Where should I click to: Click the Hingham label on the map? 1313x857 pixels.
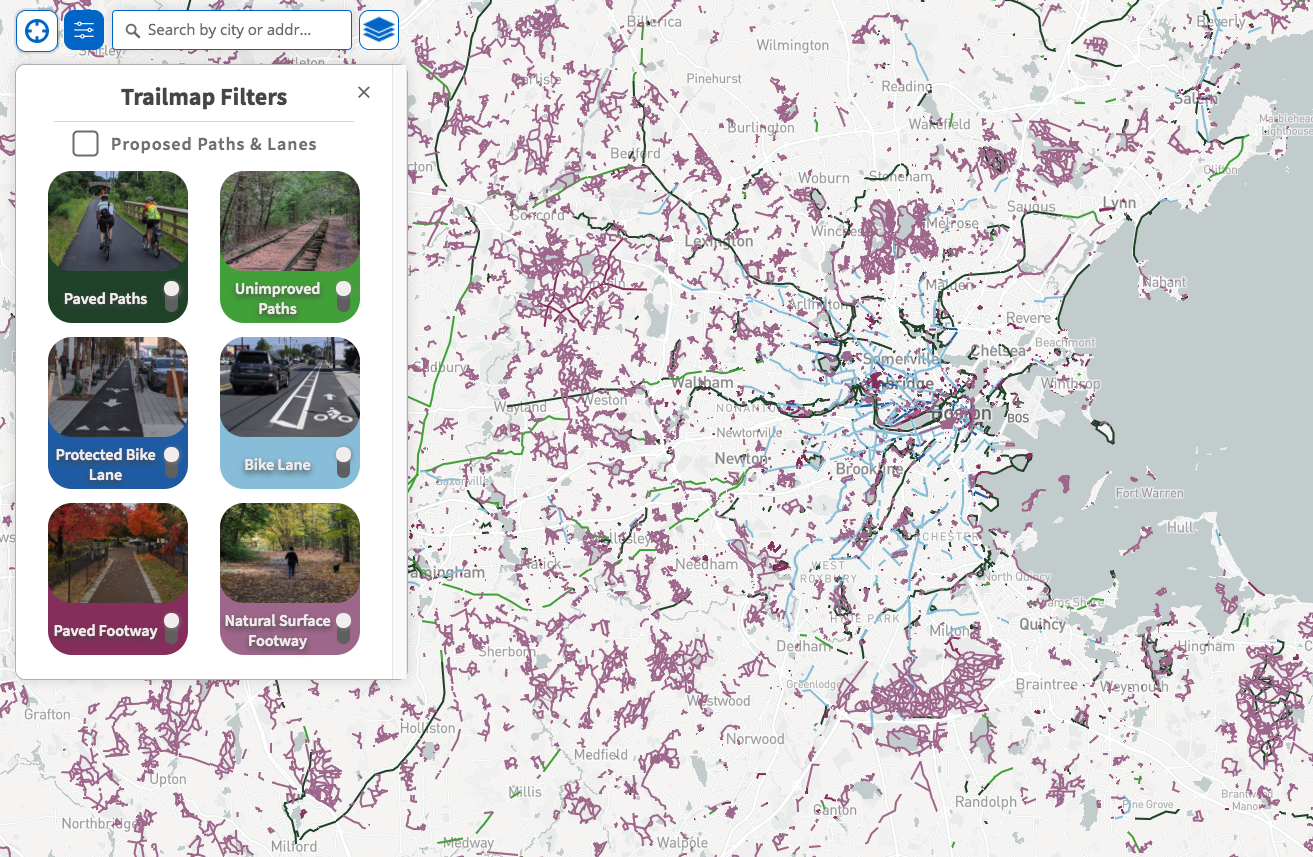click(1206, 646)
